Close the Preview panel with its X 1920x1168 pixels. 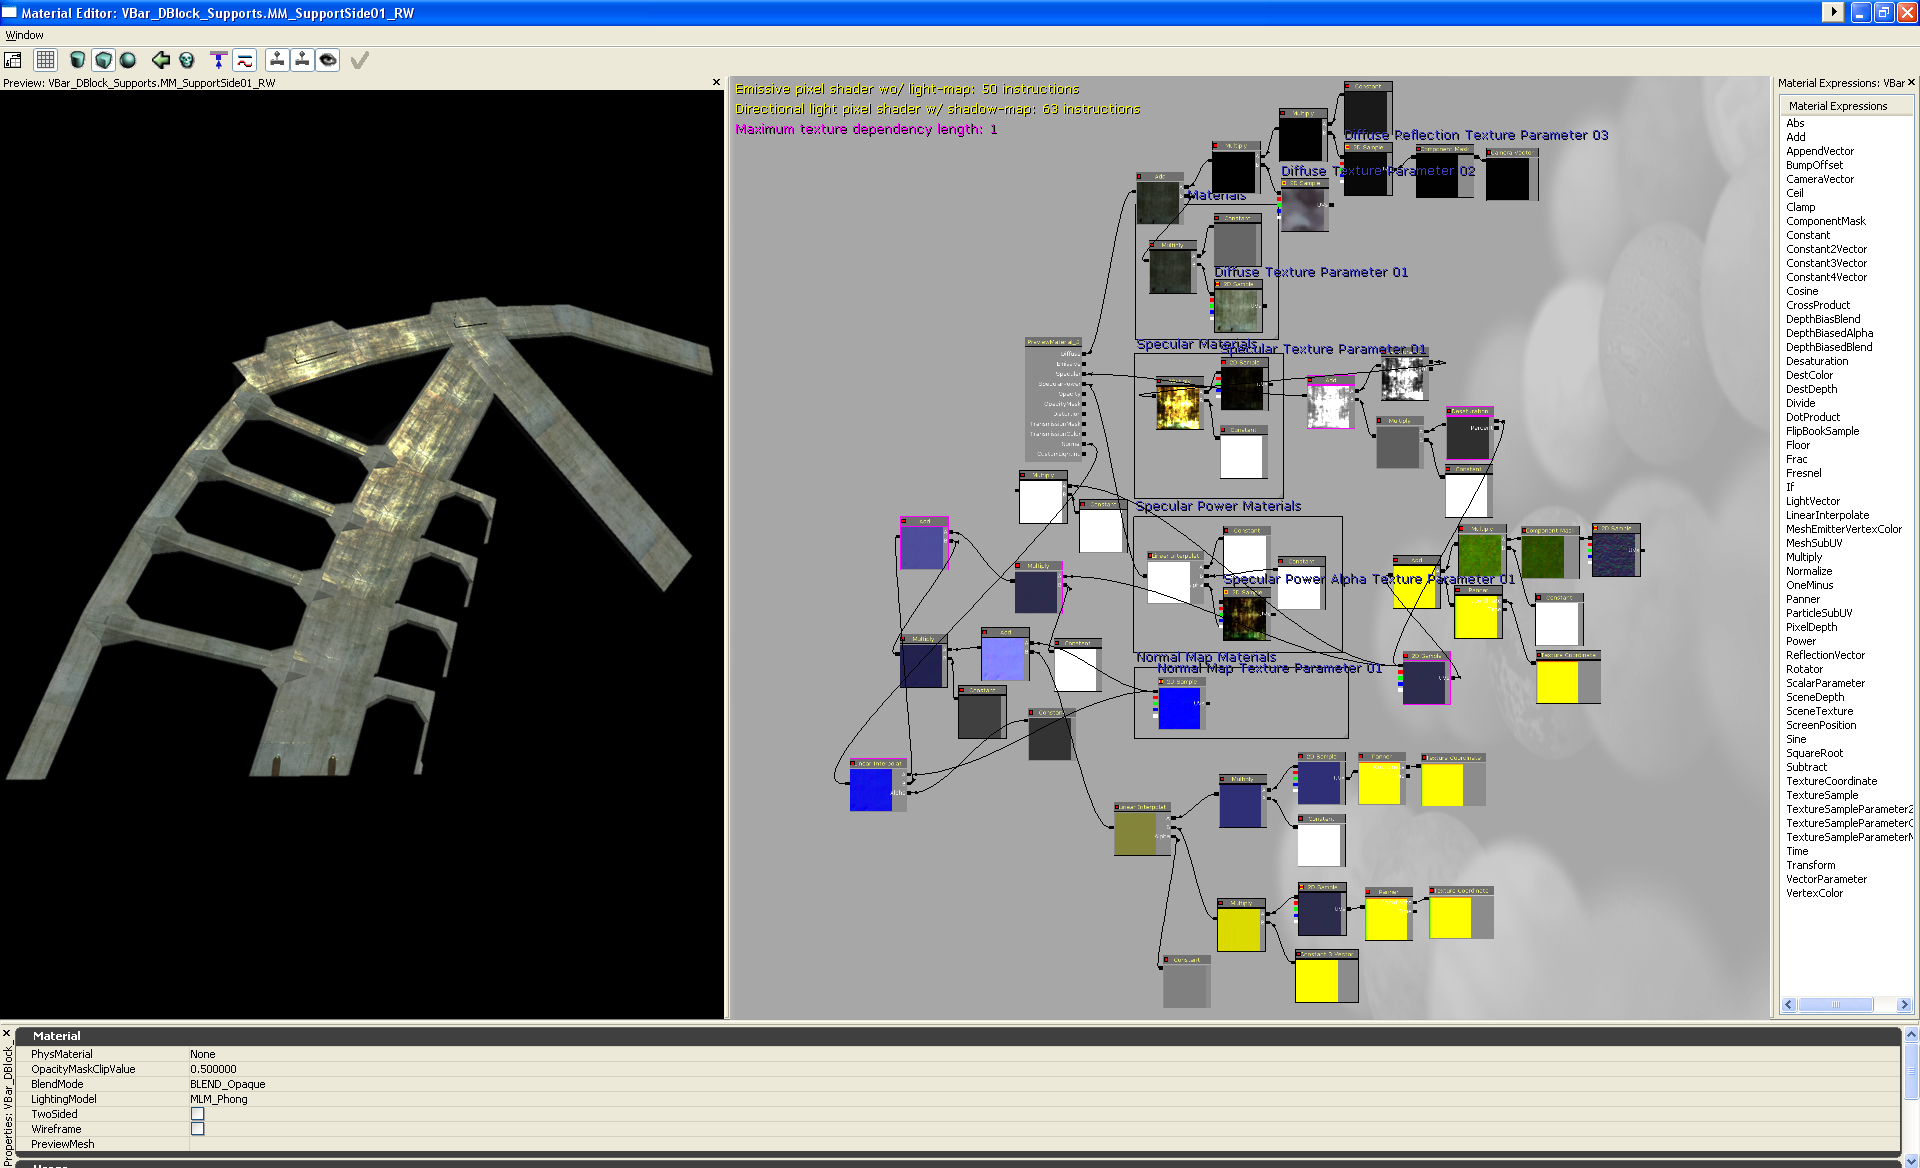pos(716,82)
